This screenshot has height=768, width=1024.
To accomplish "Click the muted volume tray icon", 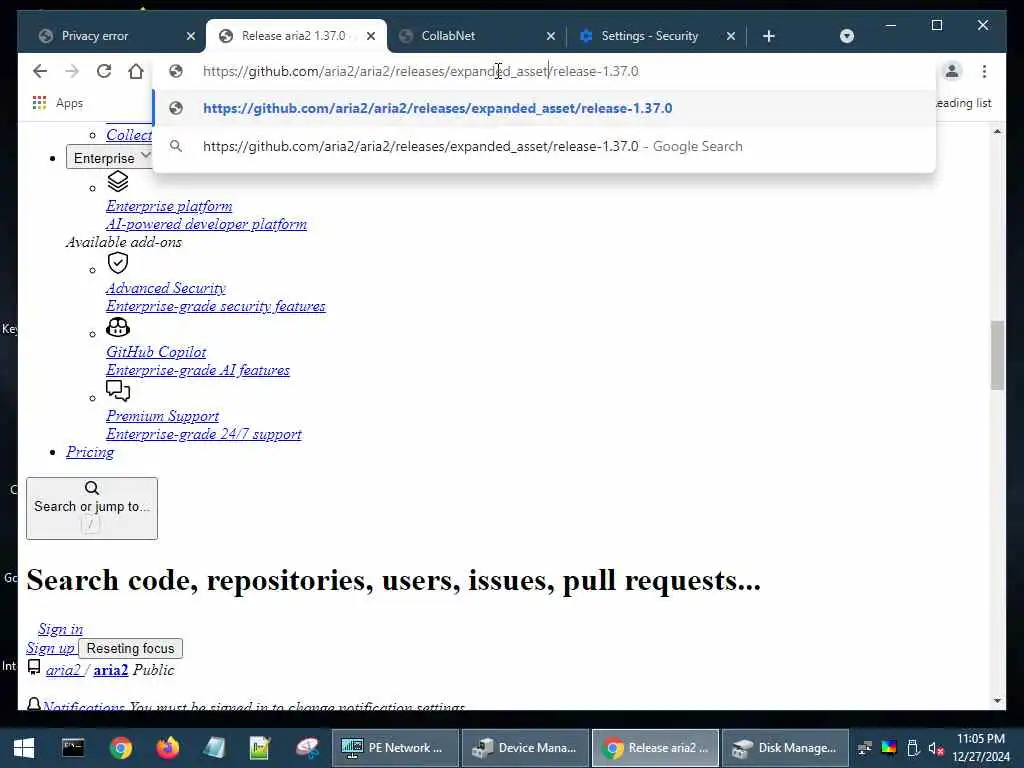I will click(x=936, y=748).
